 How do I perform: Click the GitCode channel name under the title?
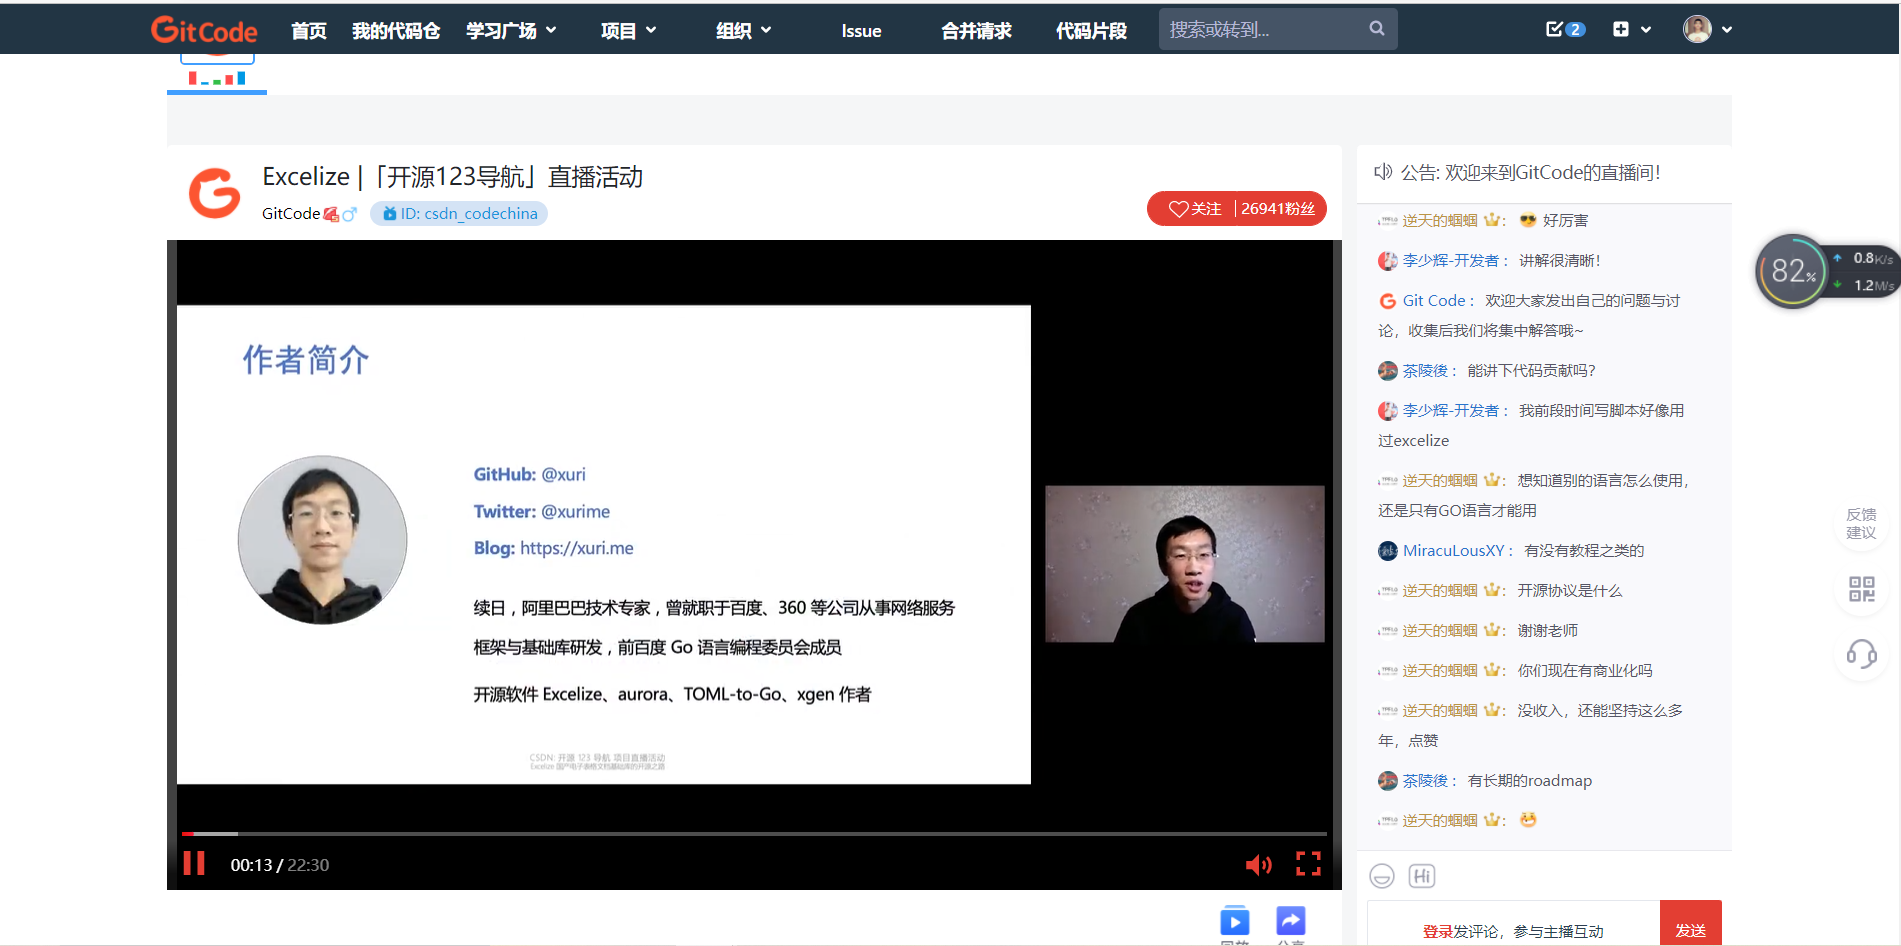(291, 214)
